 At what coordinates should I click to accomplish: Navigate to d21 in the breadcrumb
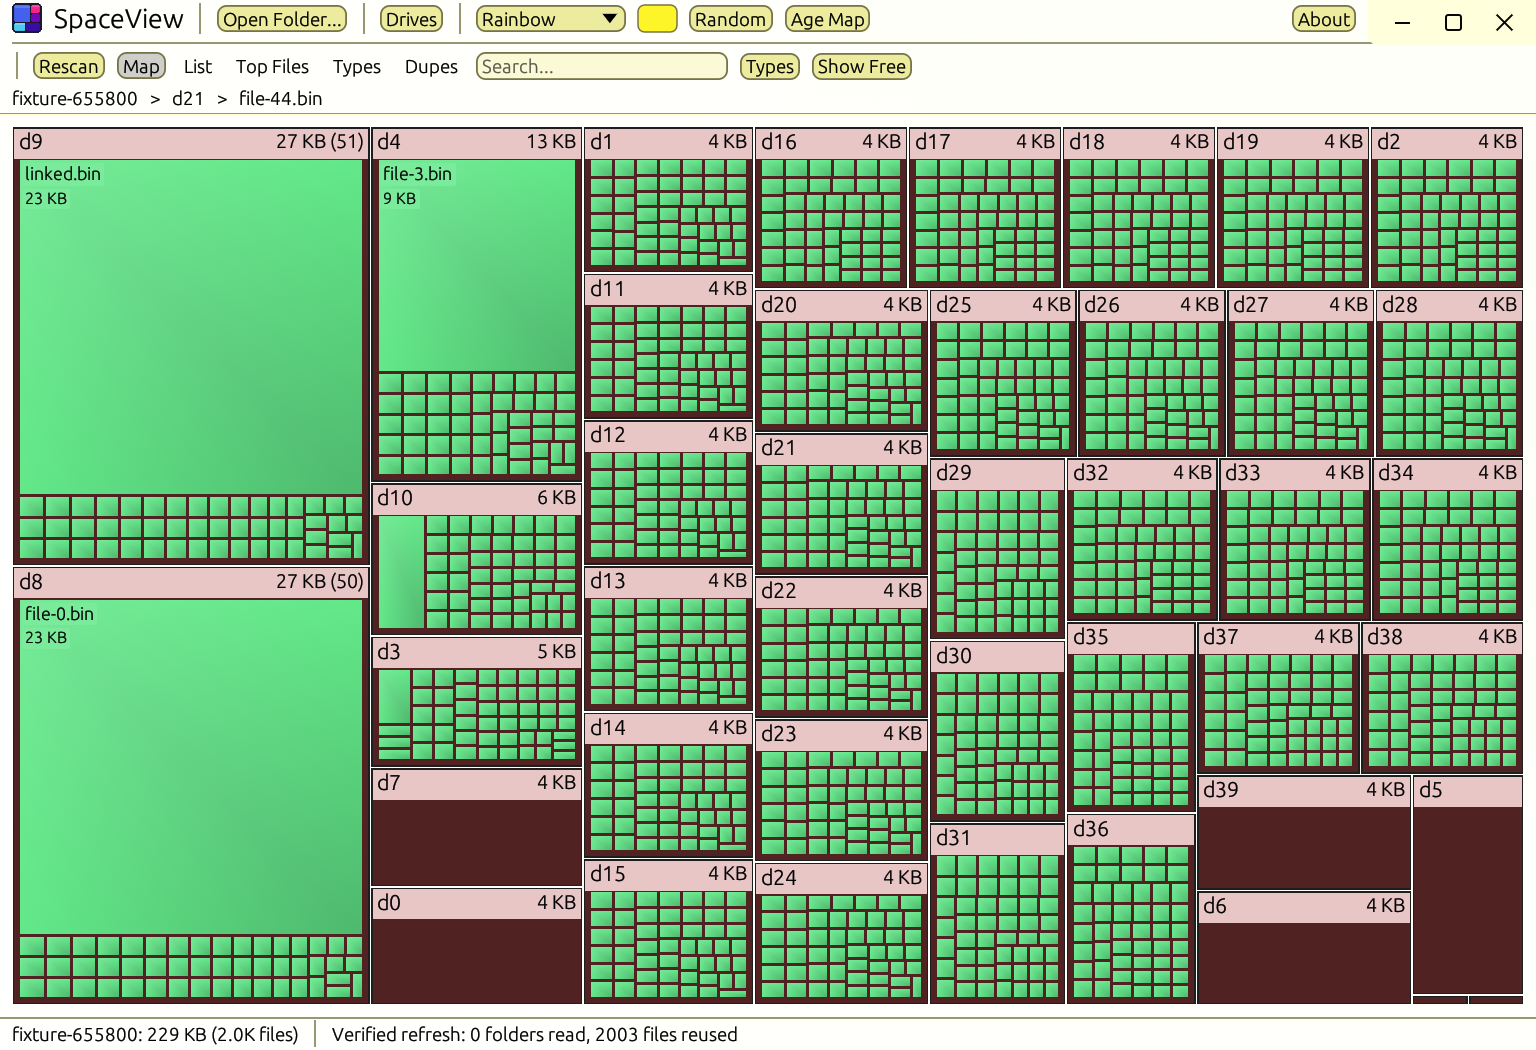pyautogui.click(x=188, y=98)
